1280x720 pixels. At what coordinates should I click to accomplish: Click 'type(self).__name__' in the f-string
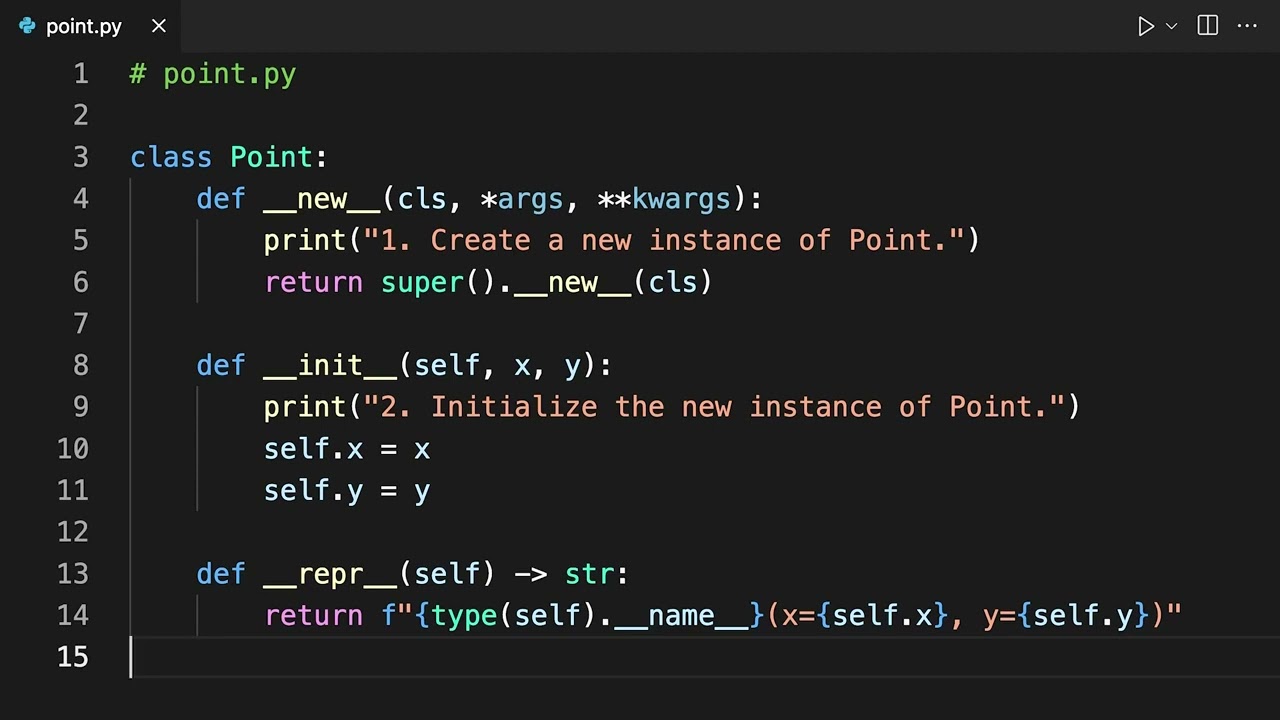coord(590,615)
